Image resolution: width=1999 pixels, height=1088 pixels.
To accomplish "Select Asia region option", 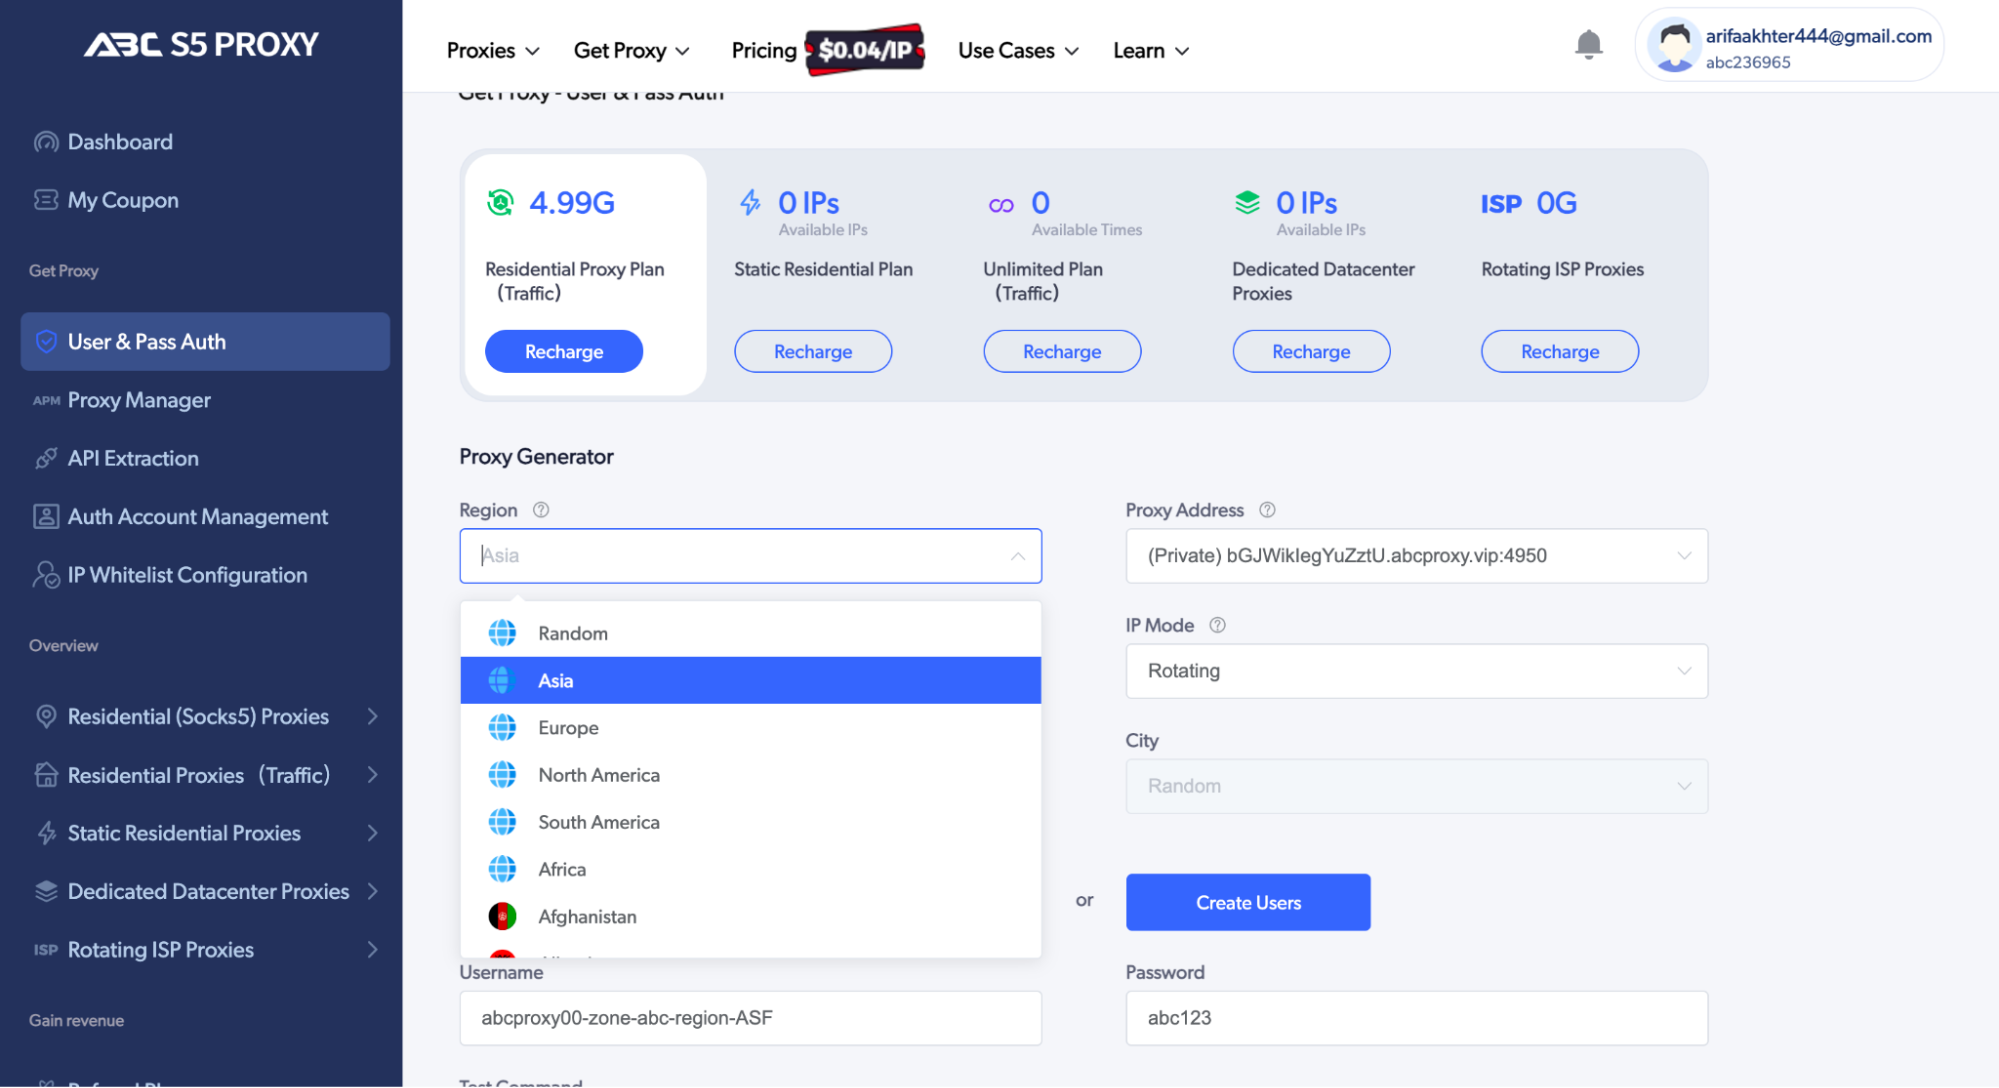I will point(750,680).
